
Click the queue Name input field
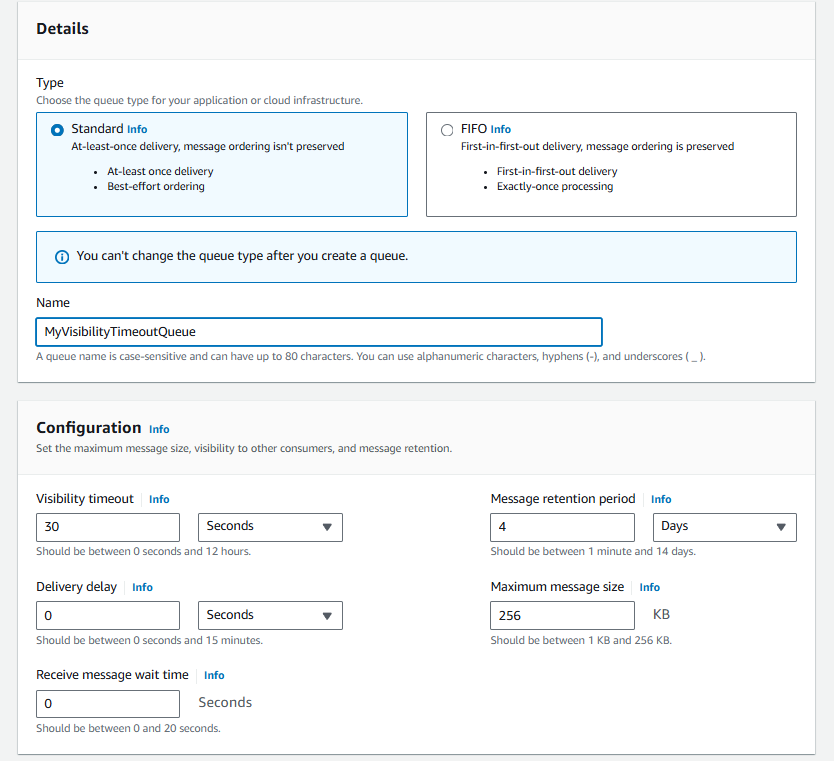pos(319,332)
